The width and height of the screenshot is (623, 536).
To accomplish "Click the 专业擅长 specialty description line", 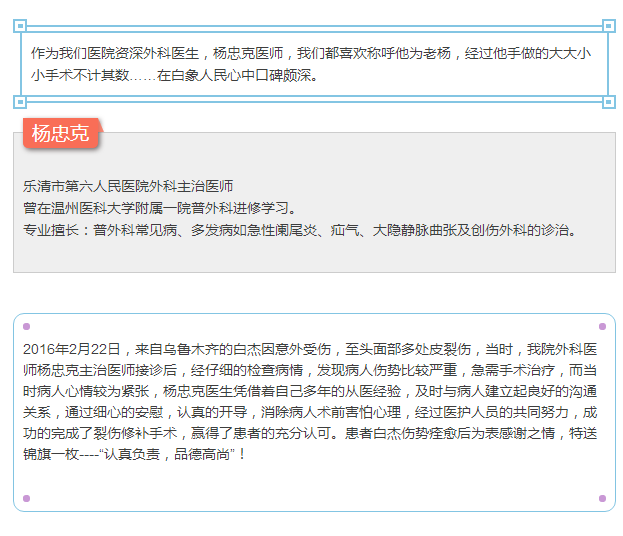I will (x=300, y=230).
